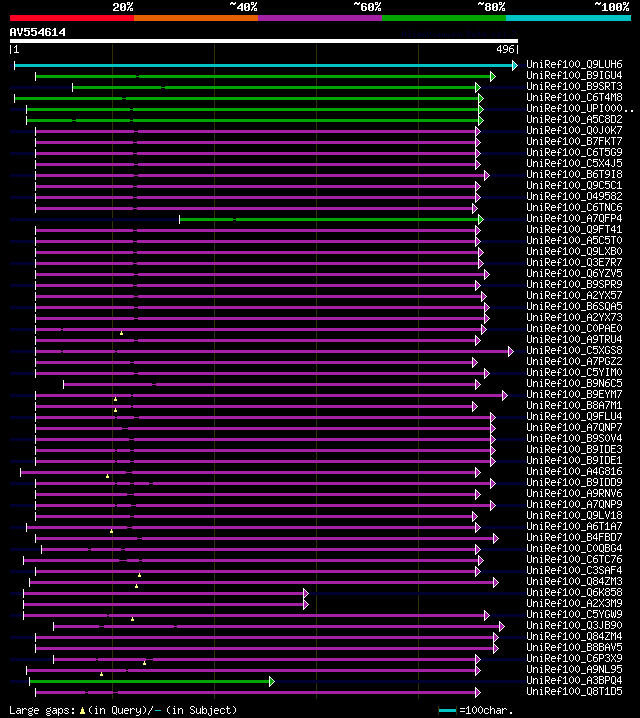Click the query name AV554614
640x718 pixels.
click(38, 32)
